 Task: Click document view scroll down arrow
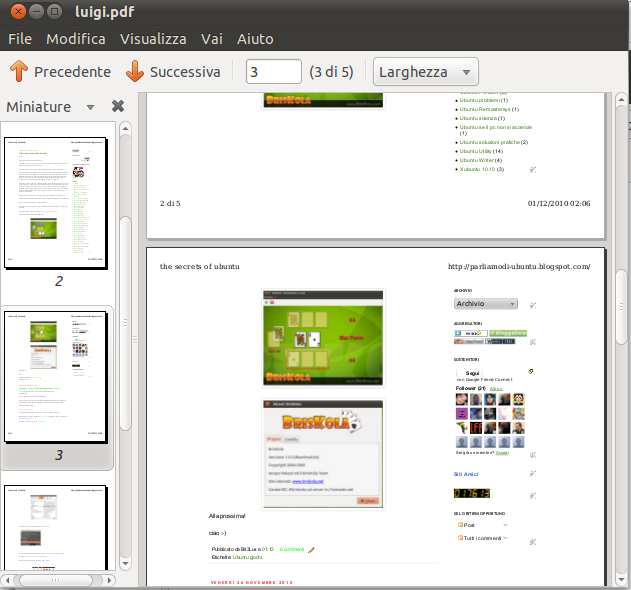pos(621,580)
